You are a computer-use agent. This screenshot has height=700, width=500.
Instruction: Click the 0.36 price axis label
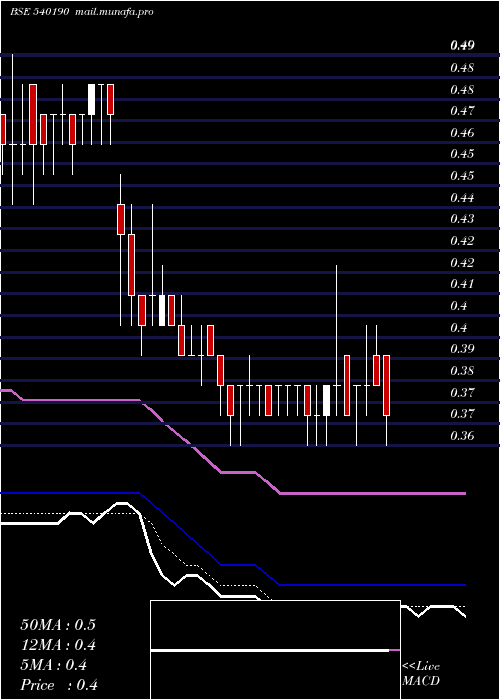(x=462, y=435)
